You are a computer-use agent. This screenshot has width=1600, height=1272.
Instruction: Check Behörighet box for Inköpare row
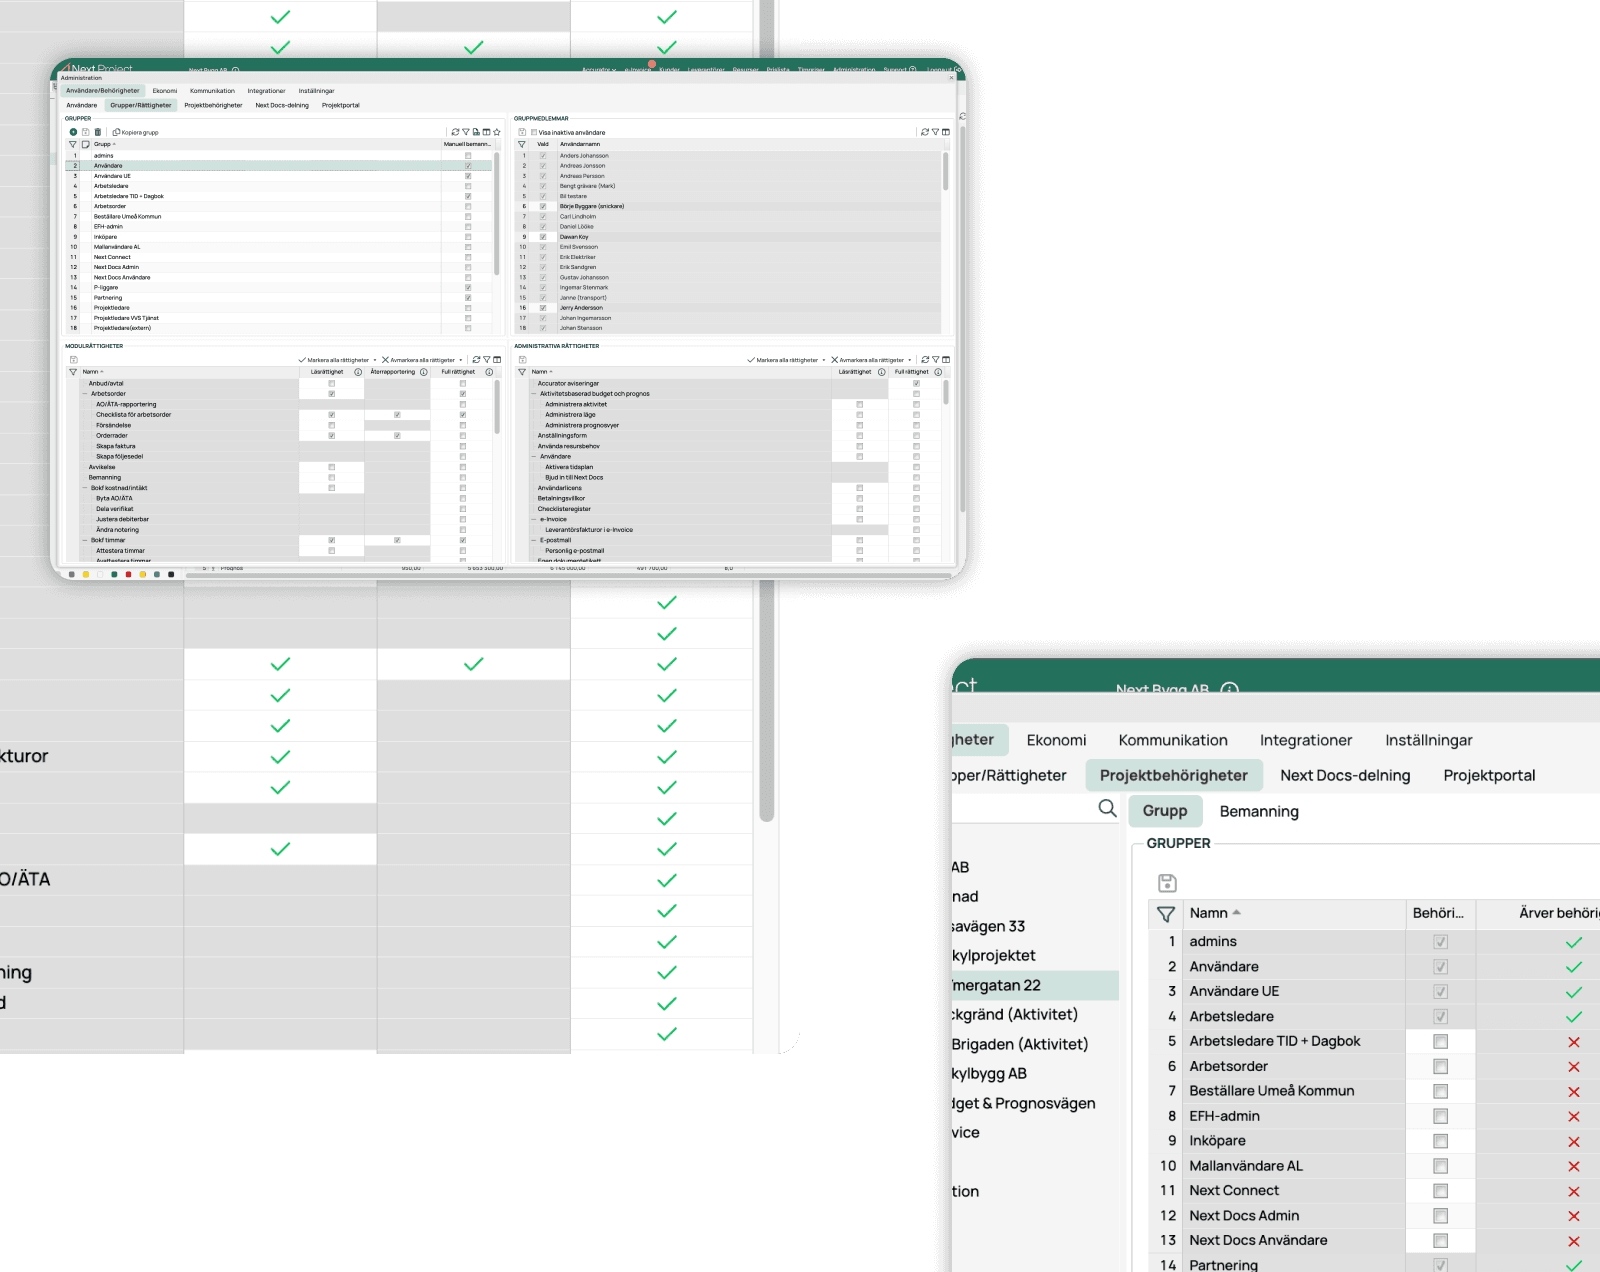(x=1441, y=1141)
